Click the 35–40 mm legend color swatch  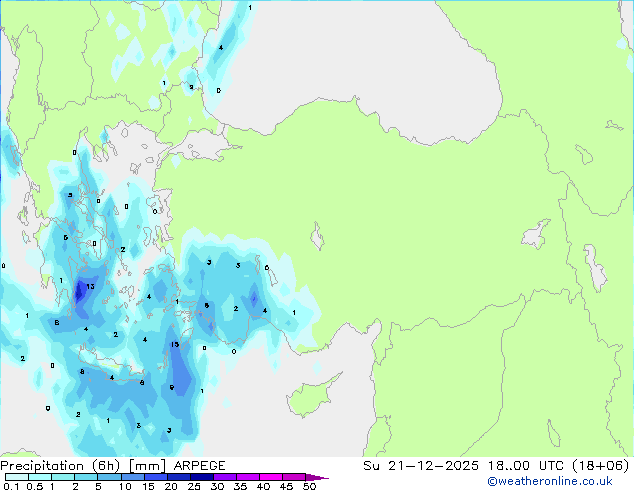tap(248, 477)
